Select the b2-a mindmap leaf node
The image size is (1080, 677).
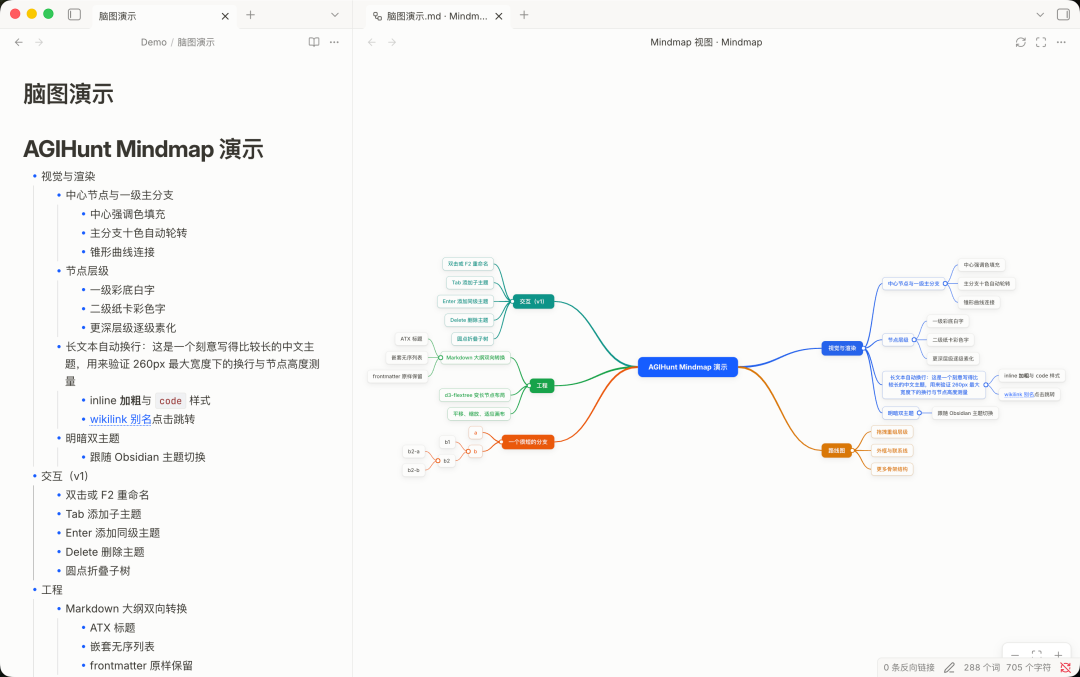[x=413, y=451]
